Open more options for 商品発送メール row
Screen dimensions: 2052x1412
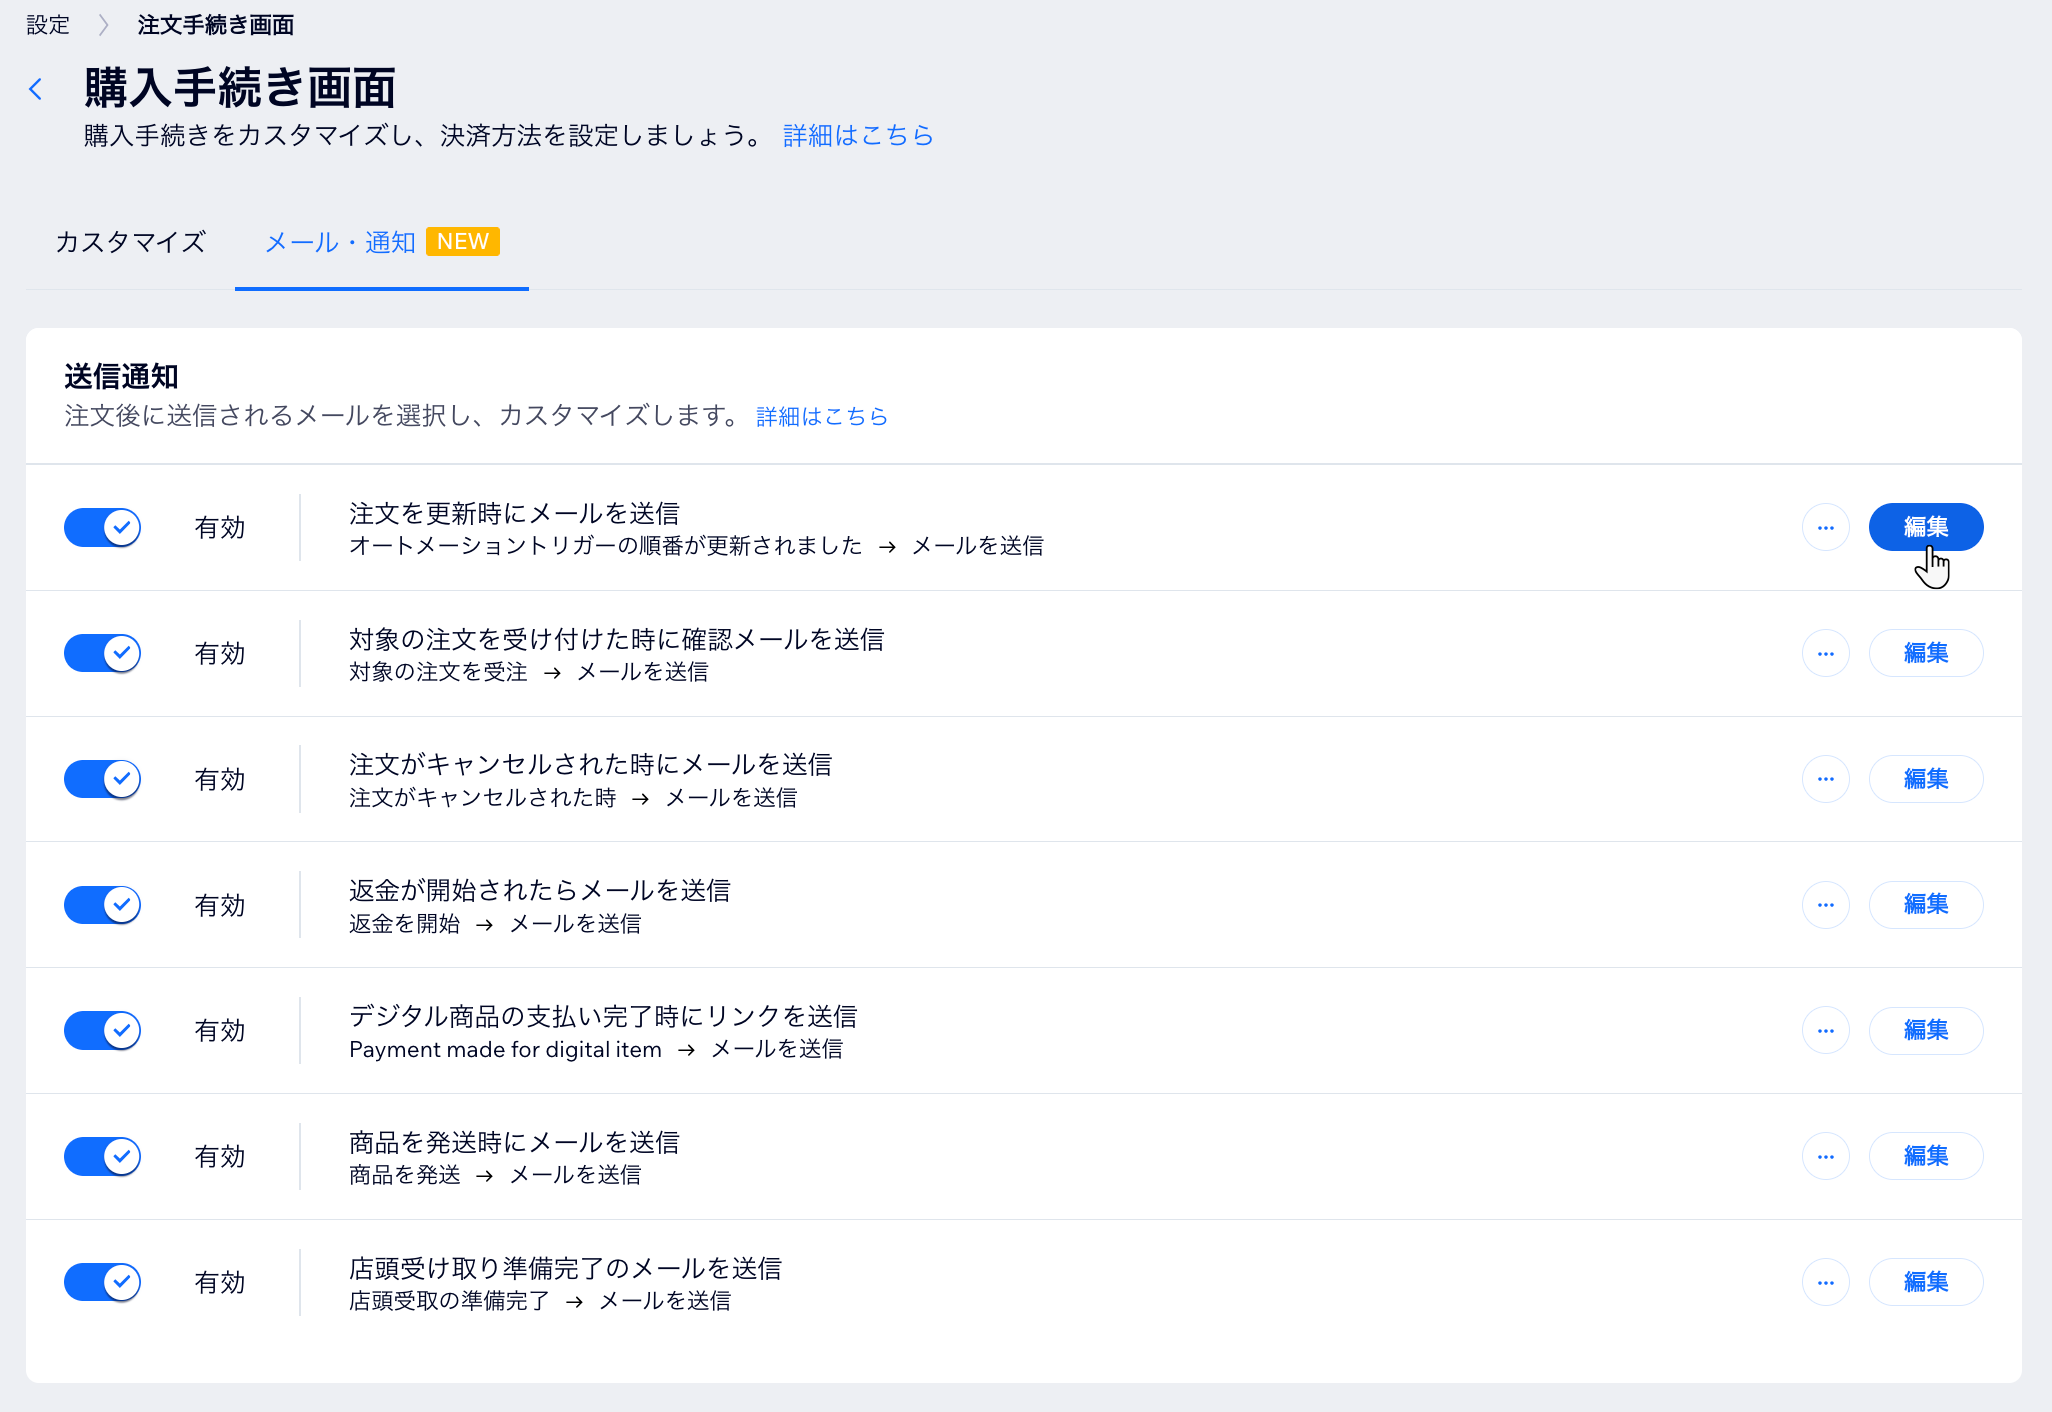click(1825, 1156)
